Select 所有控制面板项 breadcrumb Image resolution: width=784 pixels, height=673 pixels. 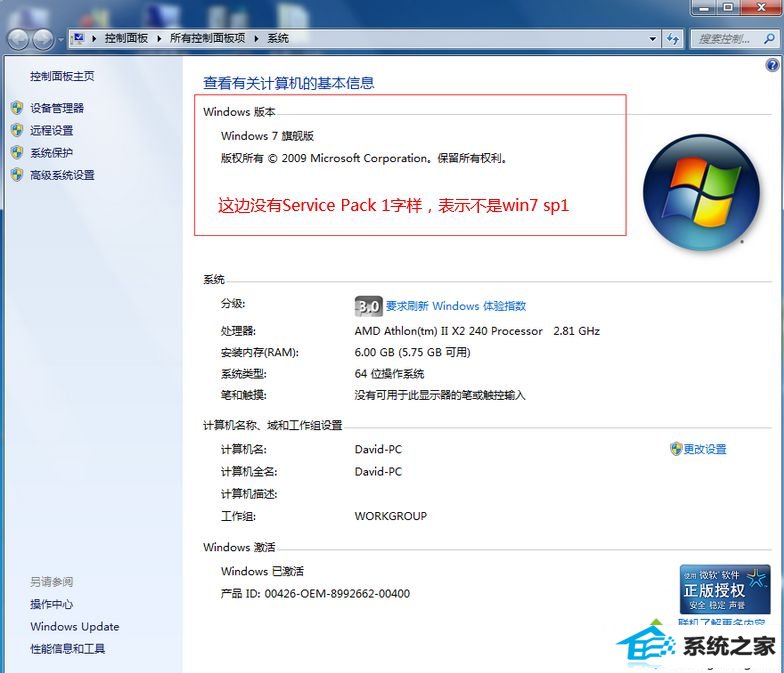tap(208, 38)
